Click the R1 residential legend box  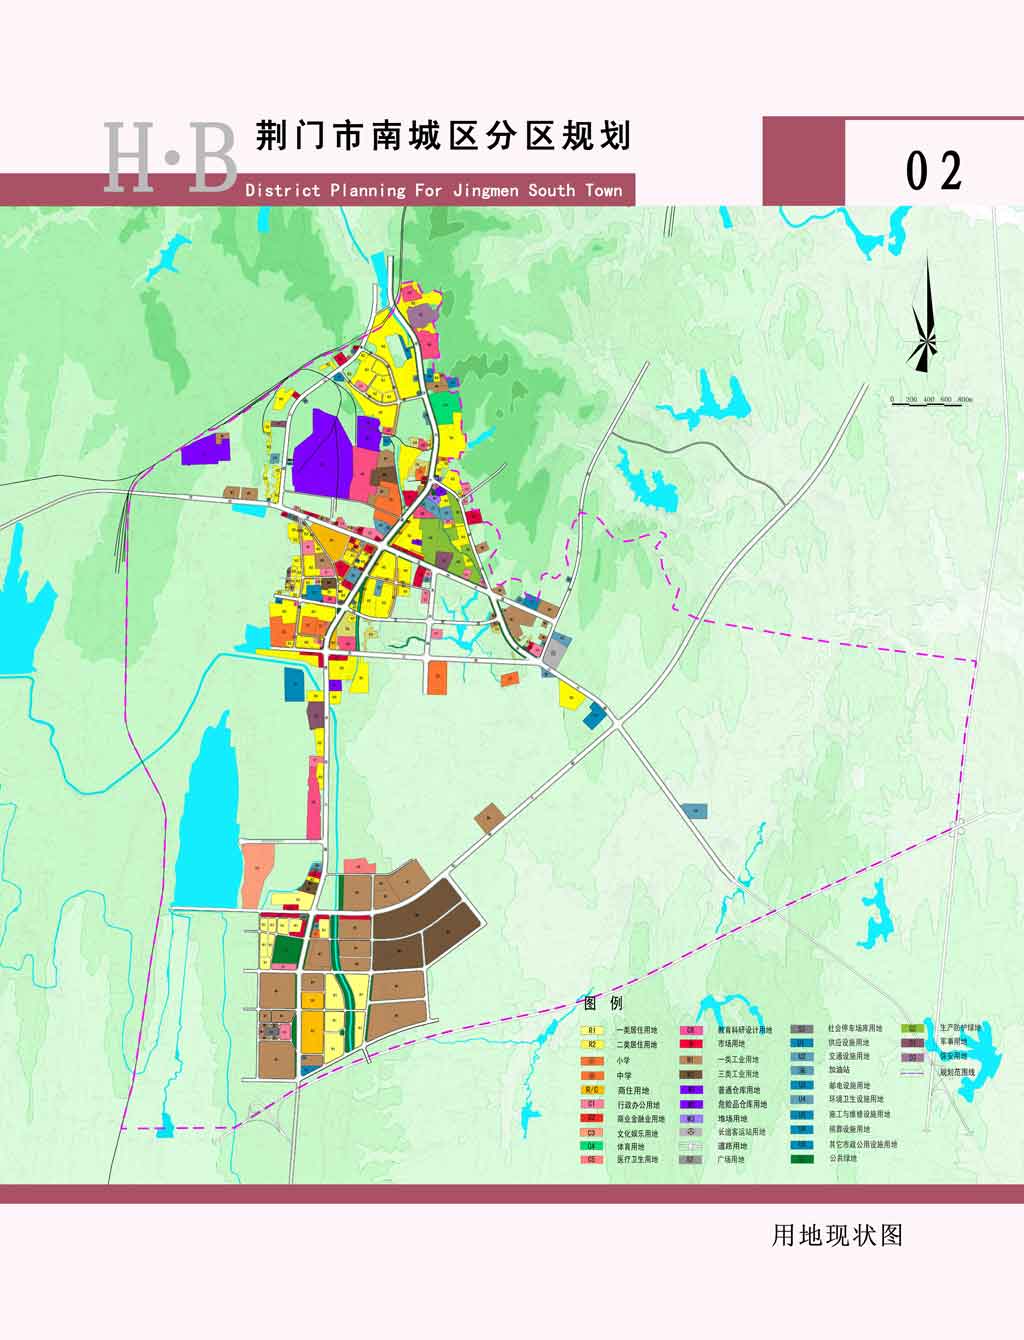[592, 1030]
